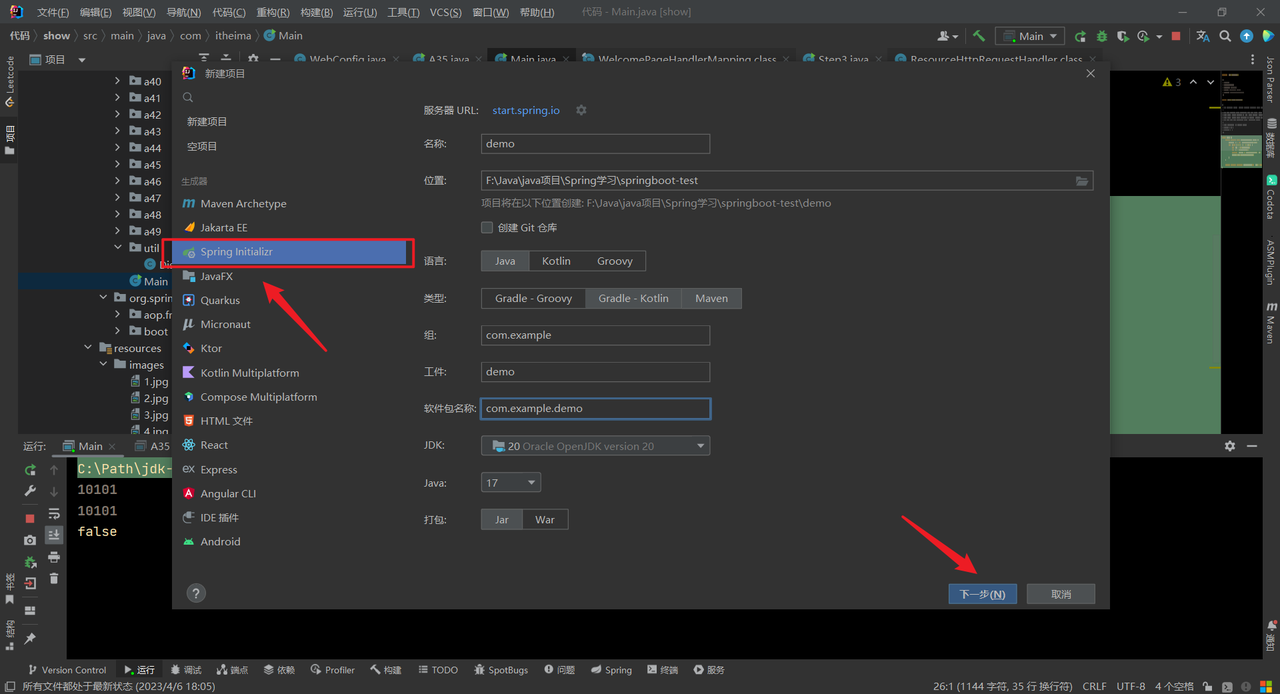Click the rerun icon in Run panel
Viewport: 1280px width, 694px height.
(x=30, y=470)
